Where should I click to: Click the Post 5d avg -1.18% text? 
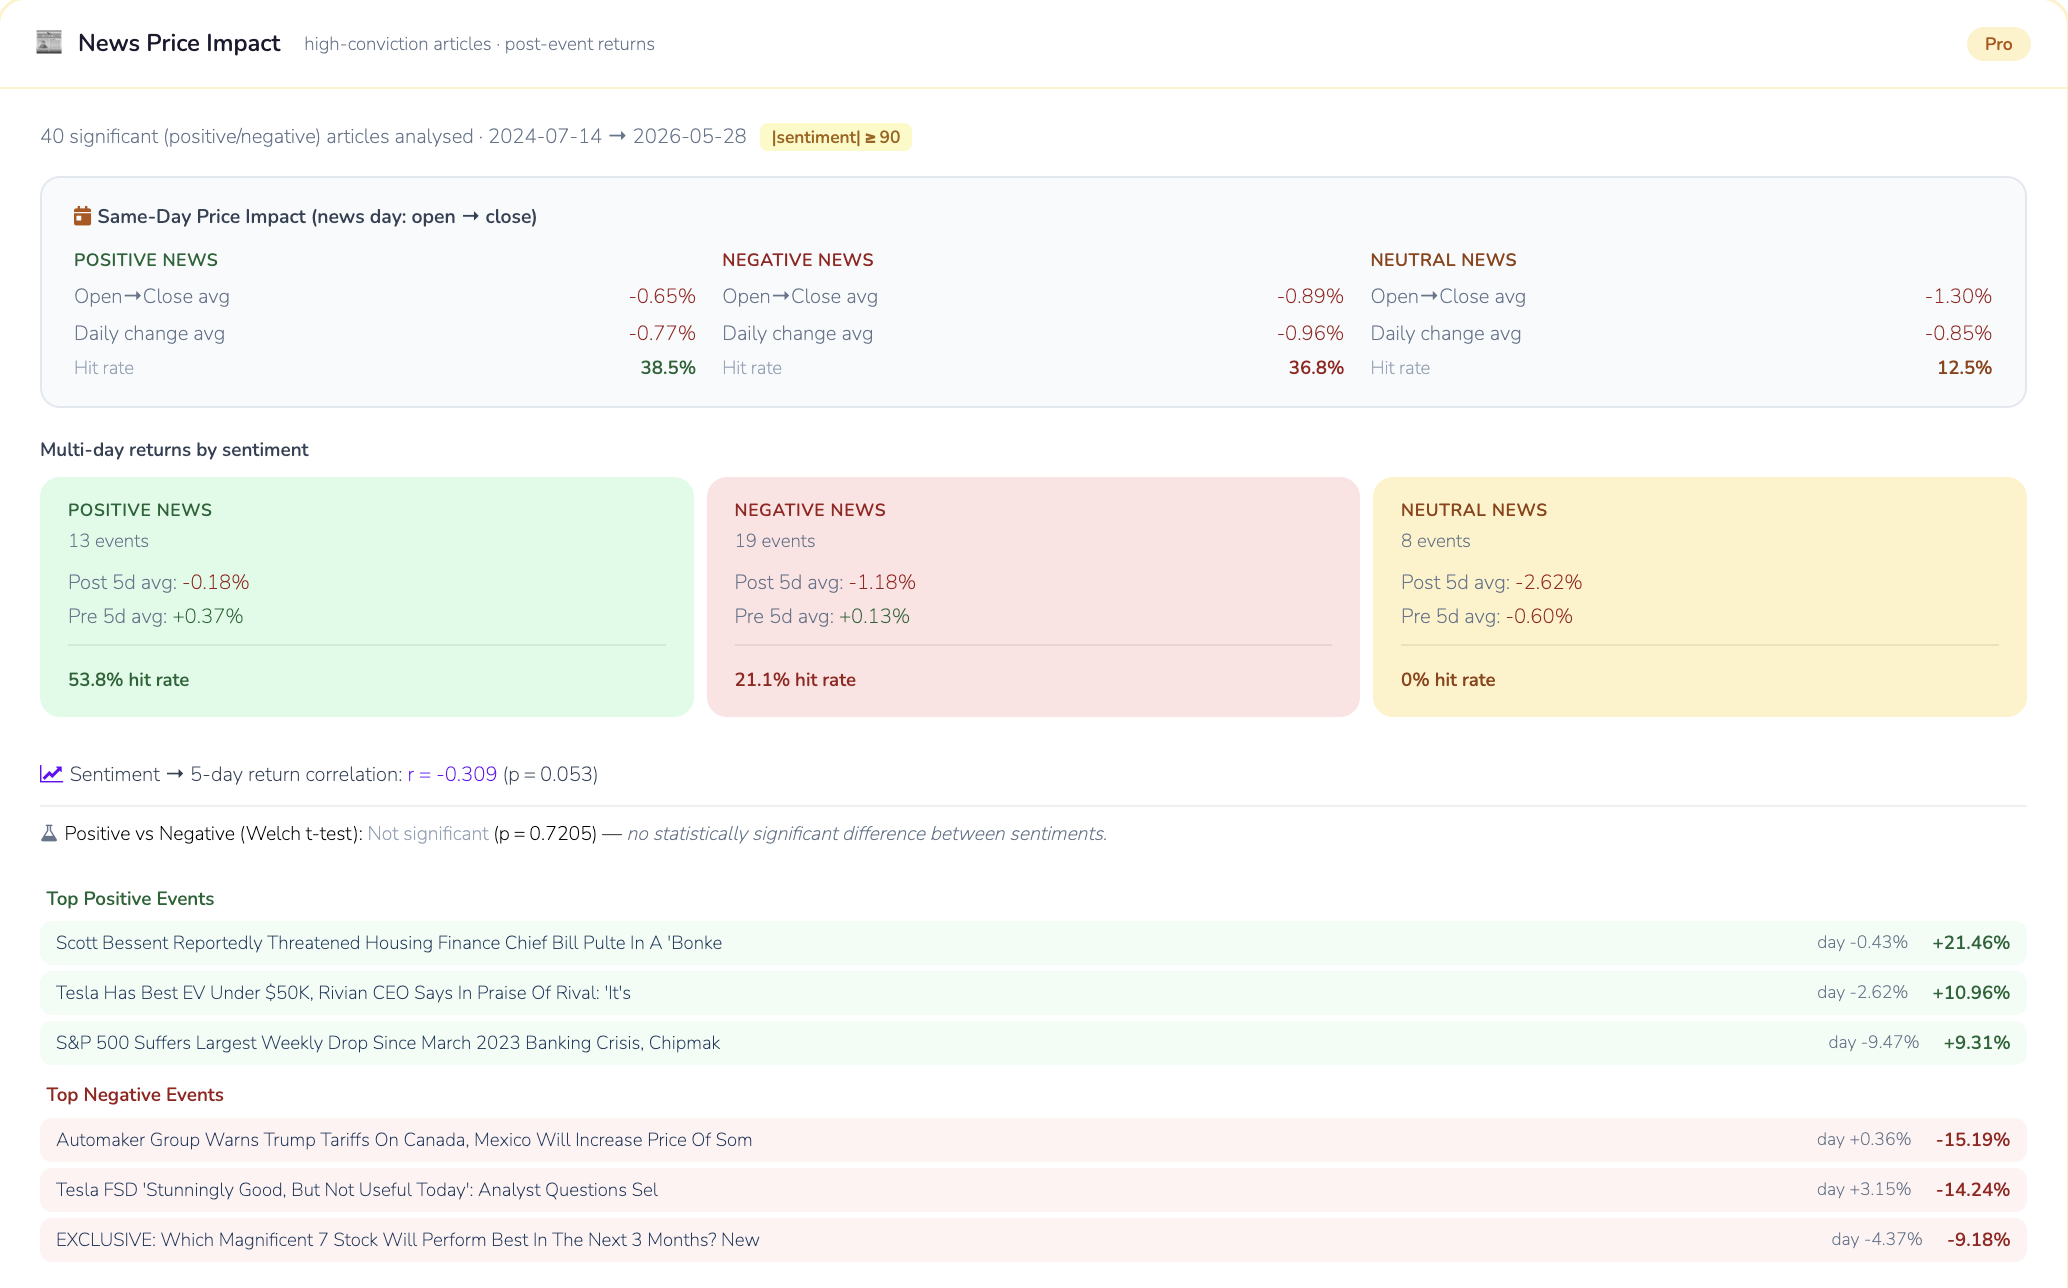point(825,582)
